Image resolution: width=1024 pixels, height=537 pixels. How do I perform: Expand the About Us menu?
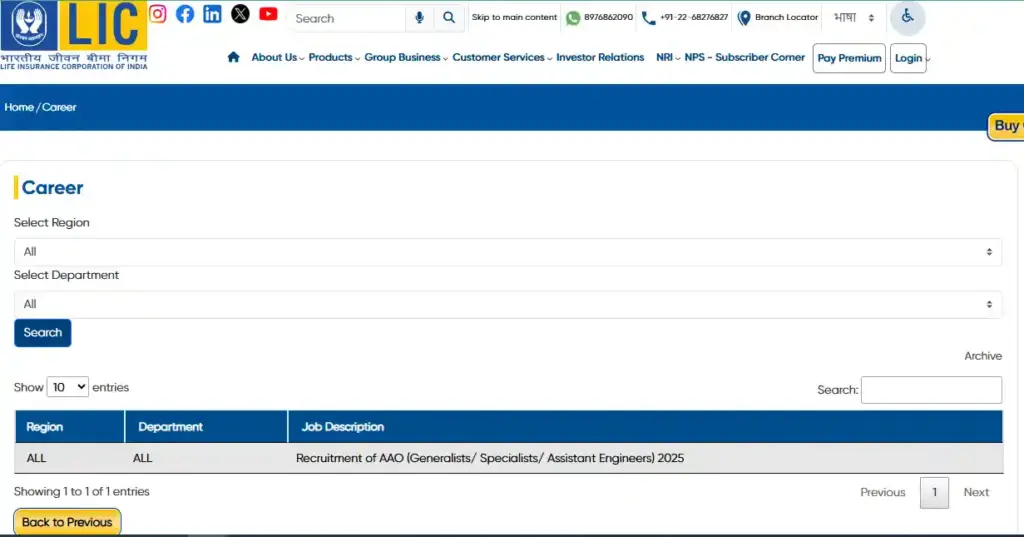click(x=278, y=57)
